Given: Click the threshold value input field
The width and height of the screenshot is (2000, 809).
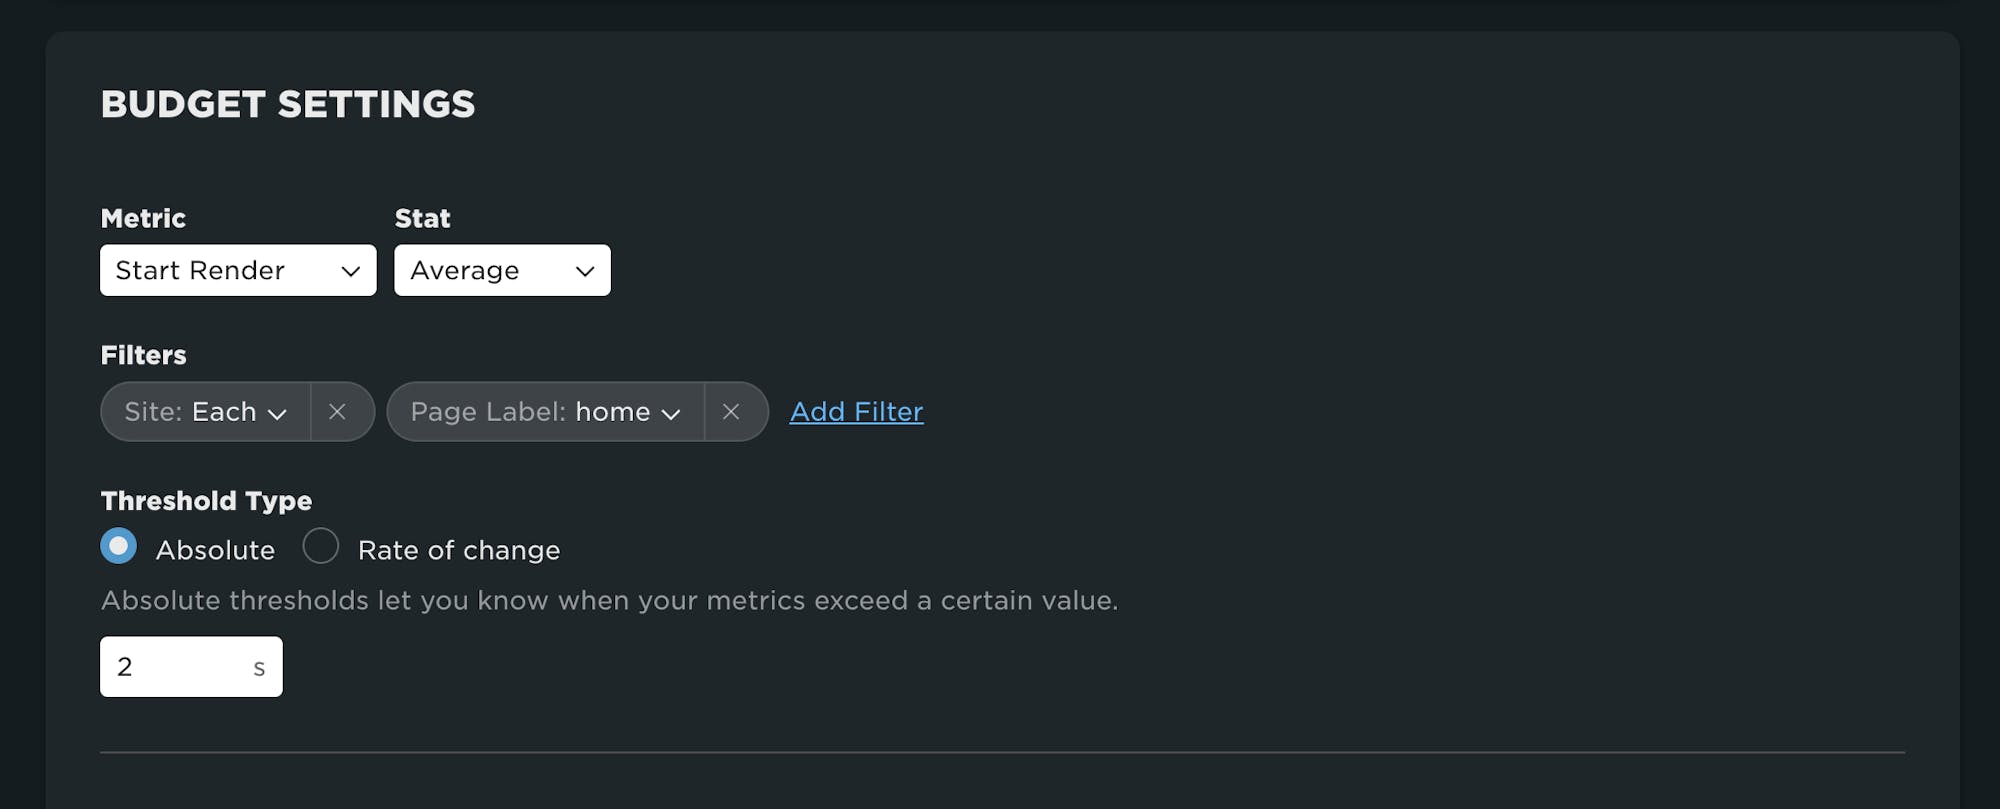Looking at the screenshot, I should 175,667.
